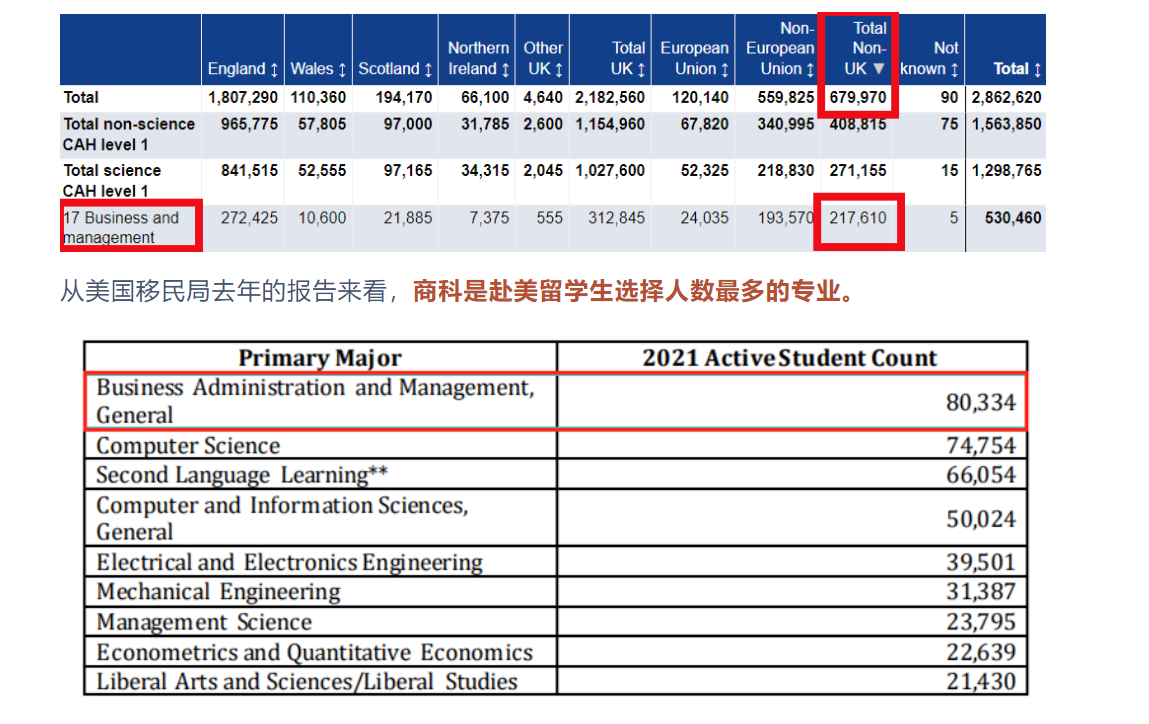Sort the Northern Ireland column
Image resolution: width=1149 pixels, height=724 pixels.
505,69
